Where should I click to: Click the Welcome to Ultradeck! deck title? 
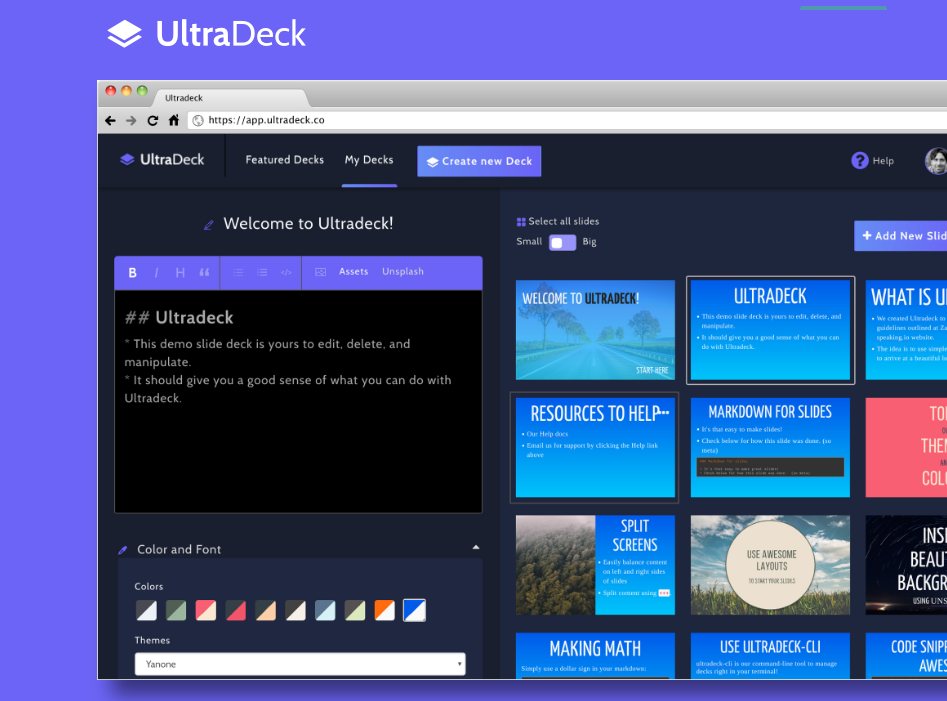click(308, 223)
